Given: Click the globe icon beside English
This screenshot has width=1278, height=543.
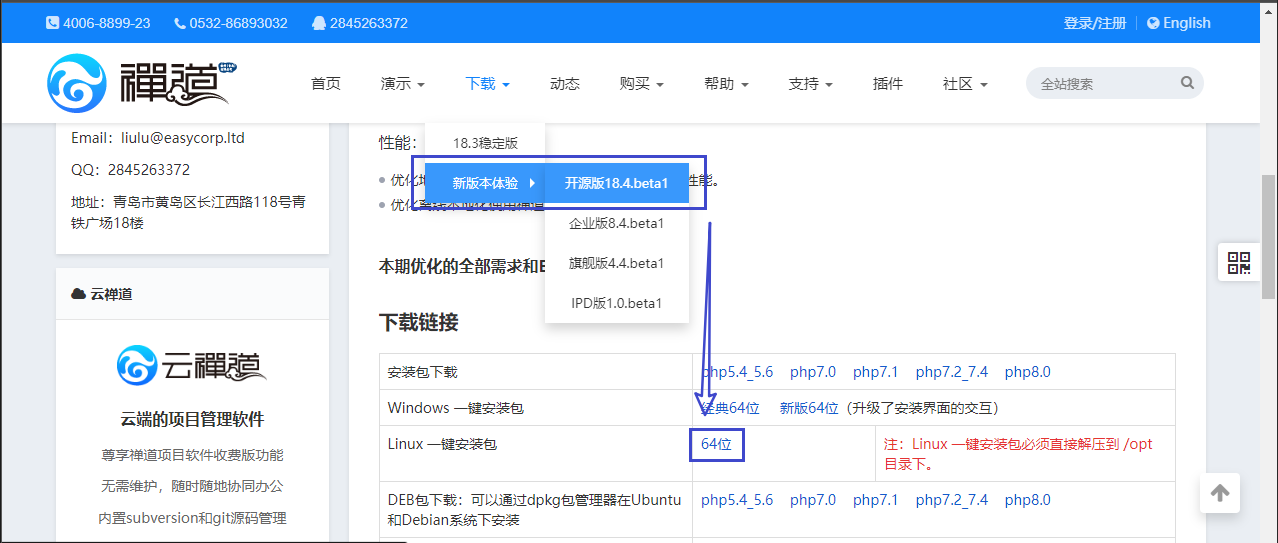Looking at the screenshot, I should tap(1153, 23).
